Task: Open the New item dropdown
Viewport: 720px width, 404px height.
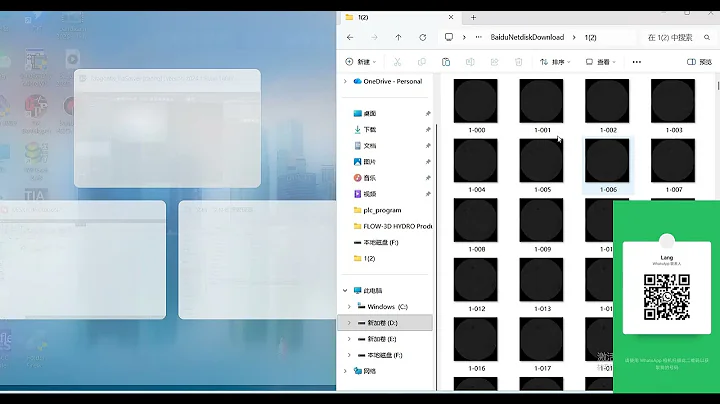Action: (x=360, y=62)
